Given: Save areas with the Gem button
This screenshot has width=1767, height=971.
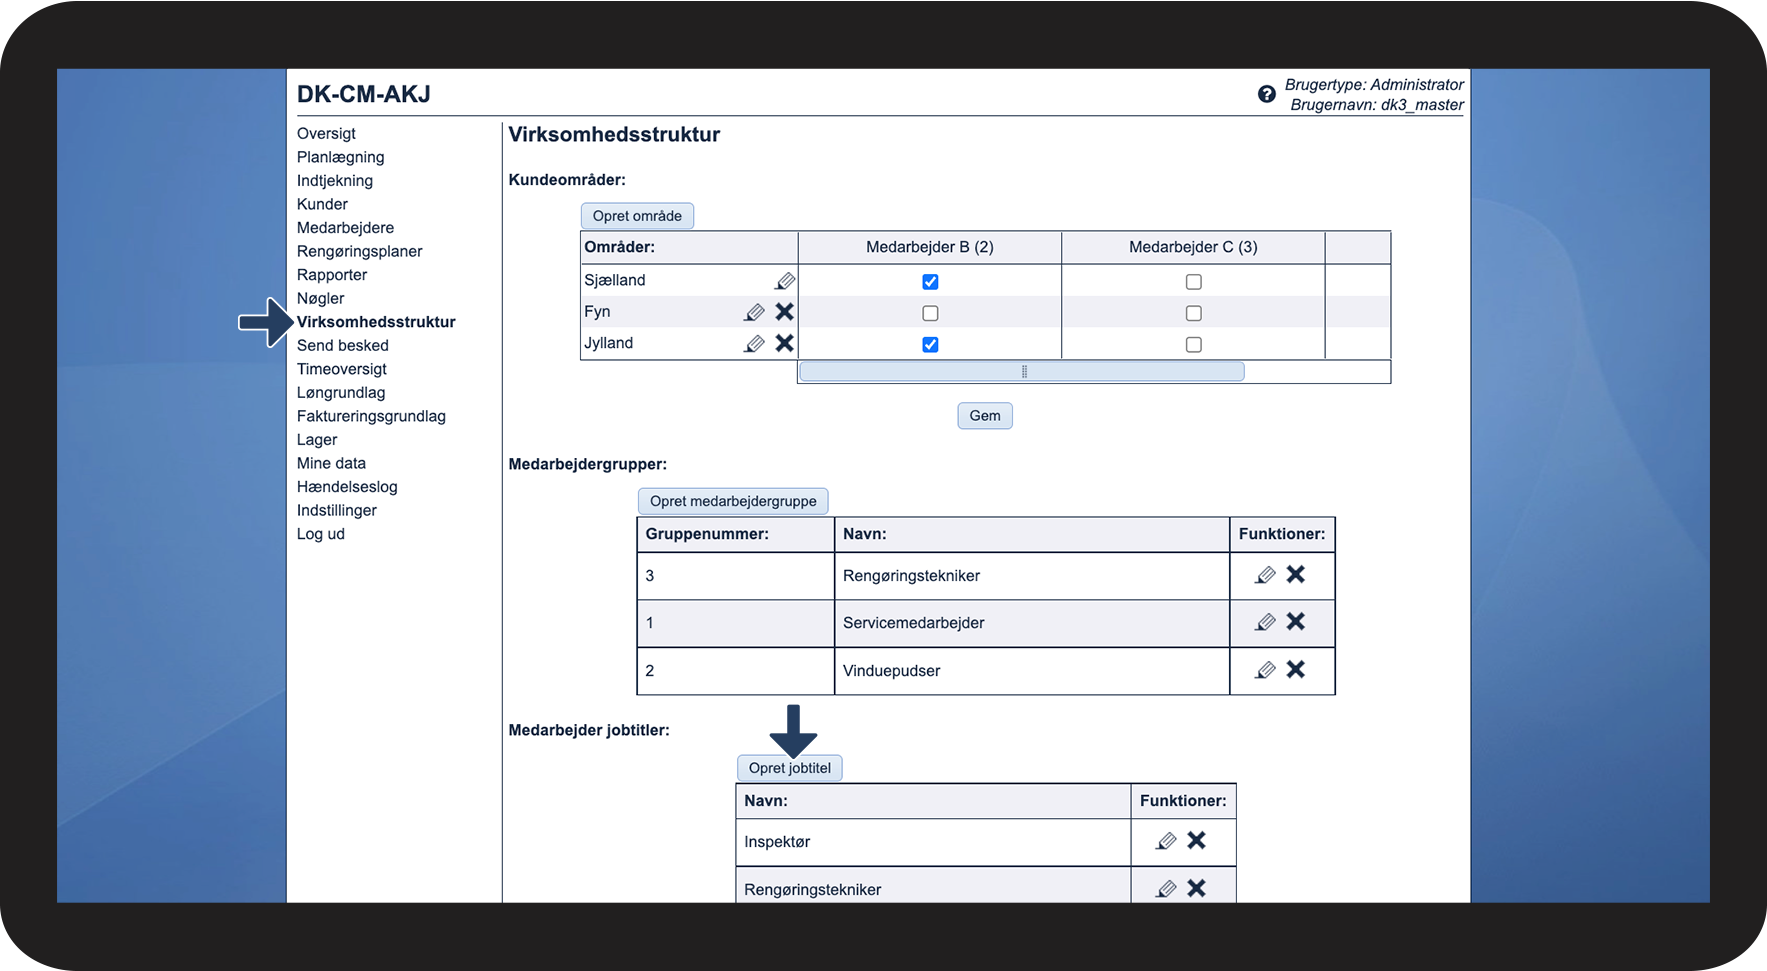Looking at the screenshot, I should (985, 416).
